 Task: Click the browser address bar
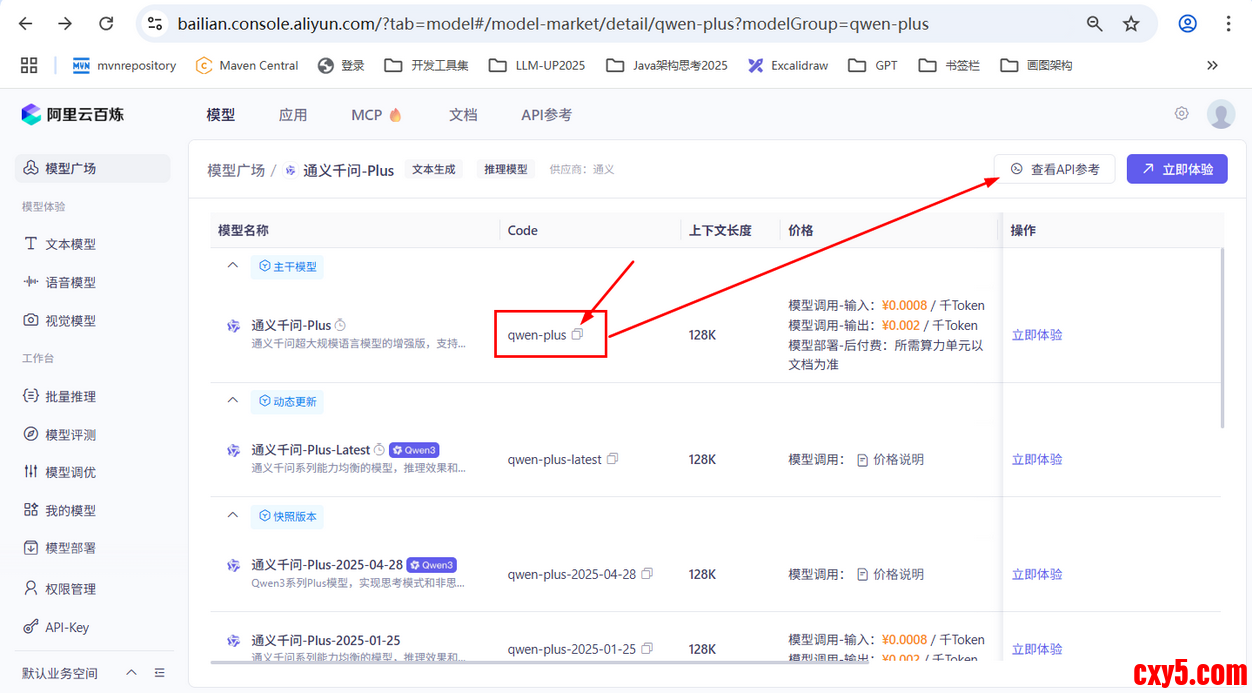click(x=600, y=24)
